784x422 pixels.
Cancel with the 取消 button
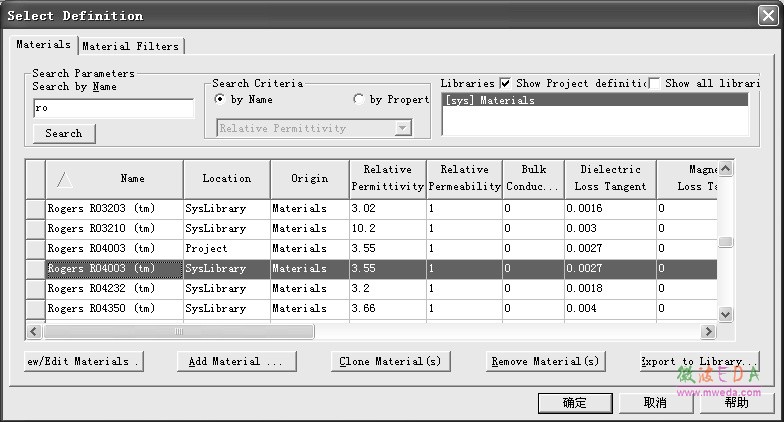coord(656,403)
